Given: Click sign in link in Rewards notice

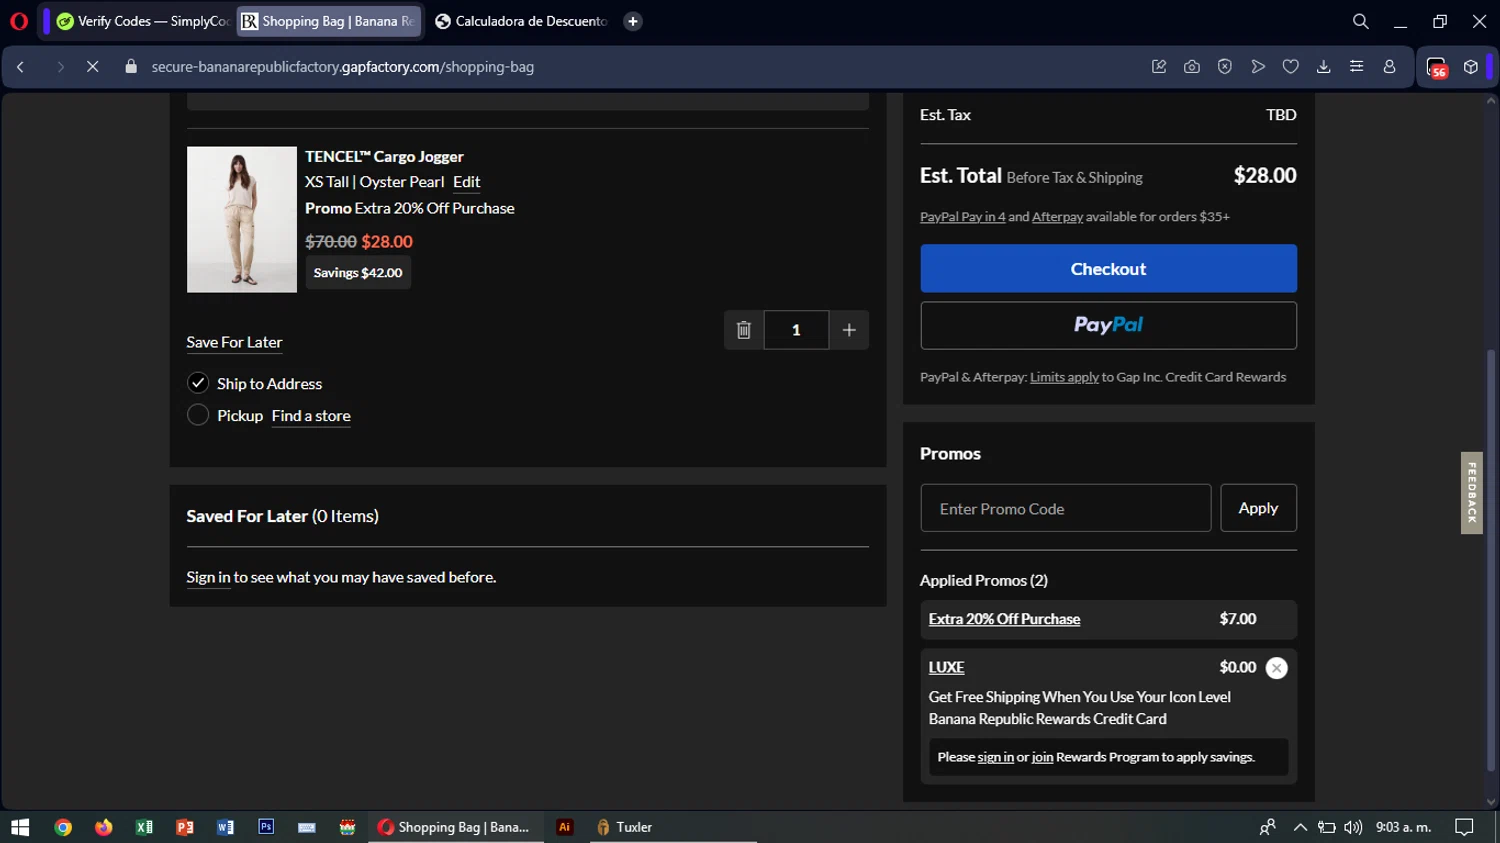Looking at the screenshot, I should 995,757.
